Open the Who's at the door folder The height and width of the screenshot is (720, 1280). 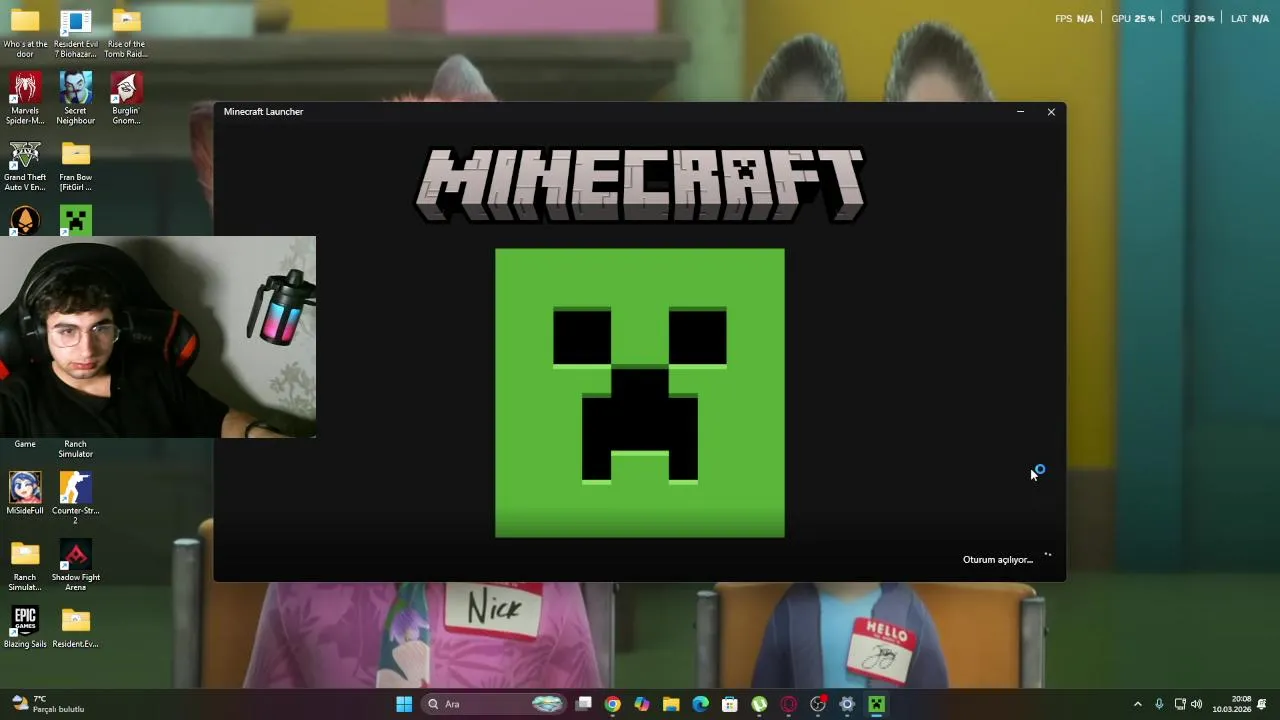25,33
